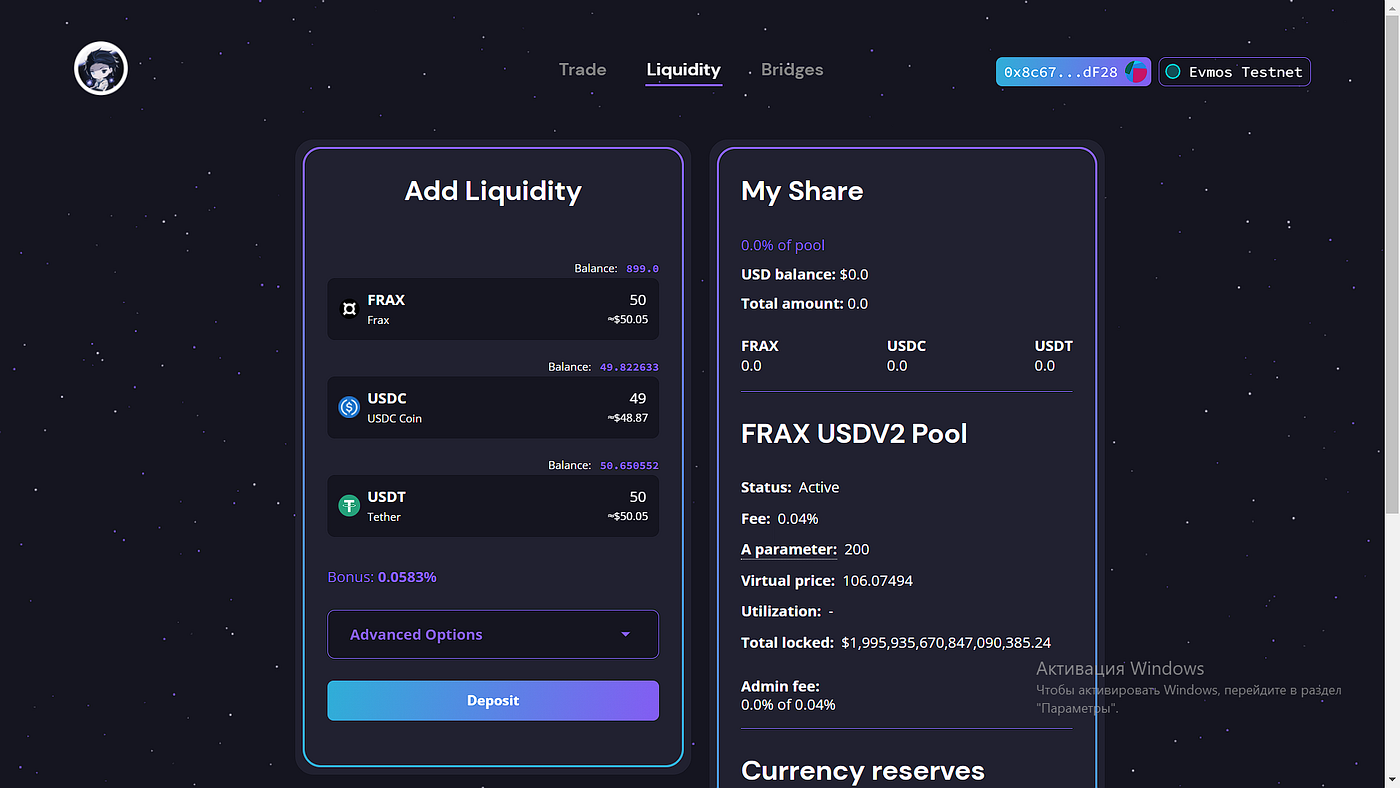1400x788 pixels.
Task: Click the USDT balance 50.650552 link
Action: pos(629,466)
